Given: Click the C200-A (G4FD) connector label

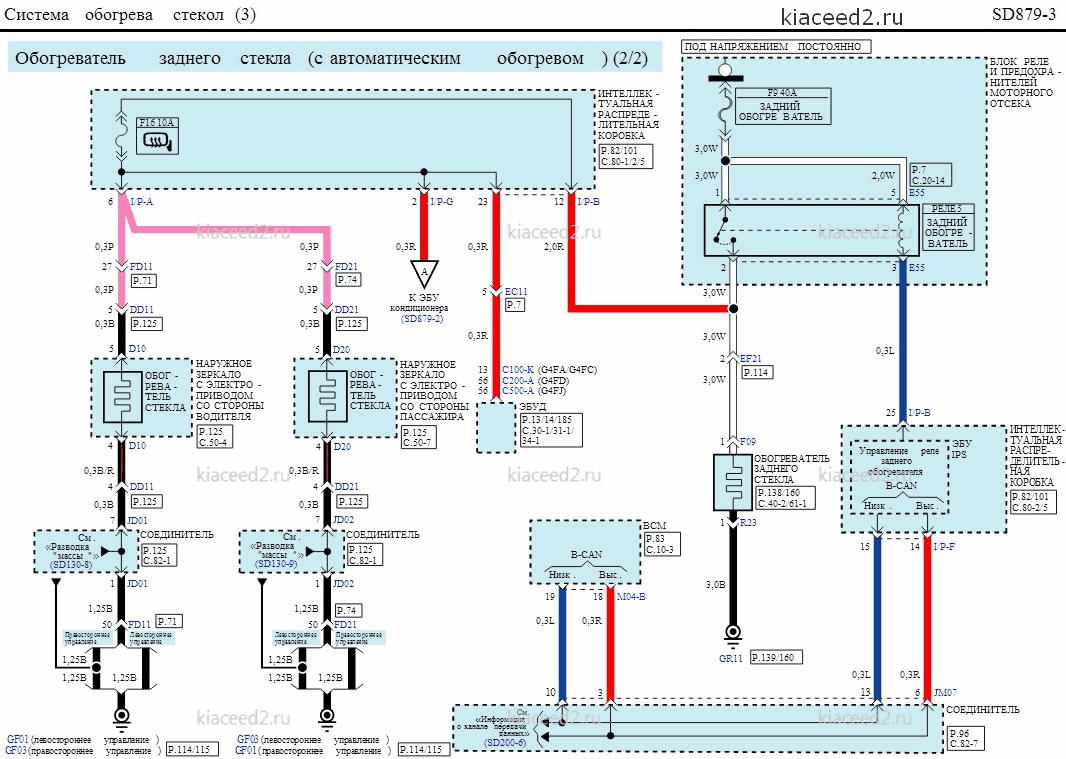Looking at the screenshot, I should click(x=536, y=380).
